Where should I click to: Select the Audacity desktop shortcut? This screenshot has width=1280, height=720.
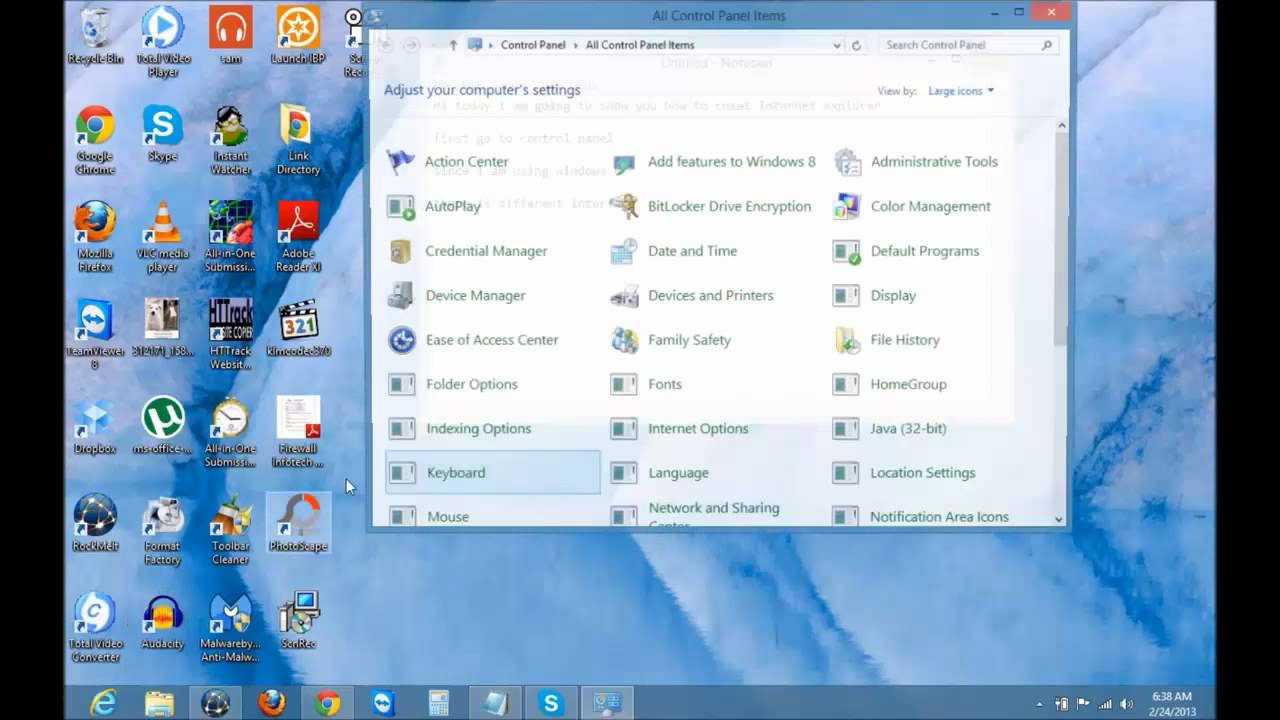(162, 621)
